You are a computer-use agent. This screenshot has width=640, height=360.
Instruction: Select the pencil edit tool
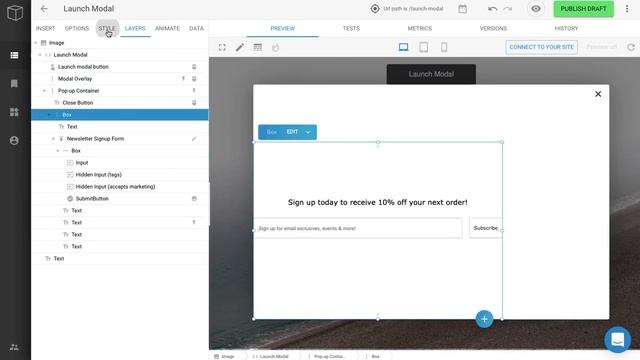(x=240, y=47)
